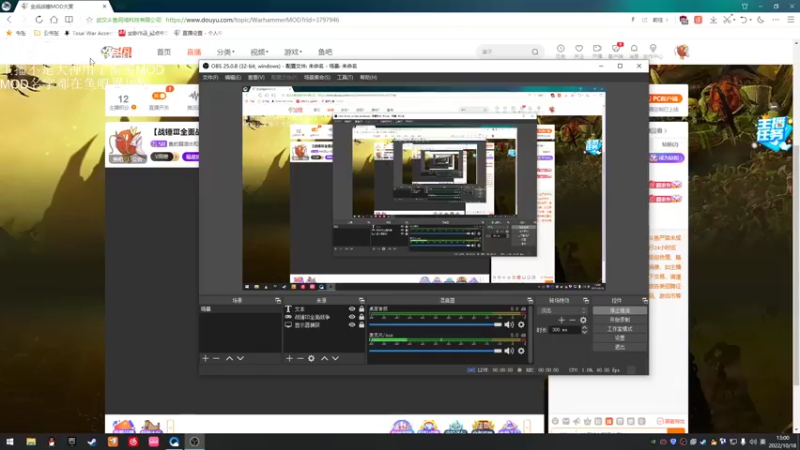Toggle lock on 战锤III全面战争 source
Viewport: 800px width, 450px height.
click(x=361, y=317)
